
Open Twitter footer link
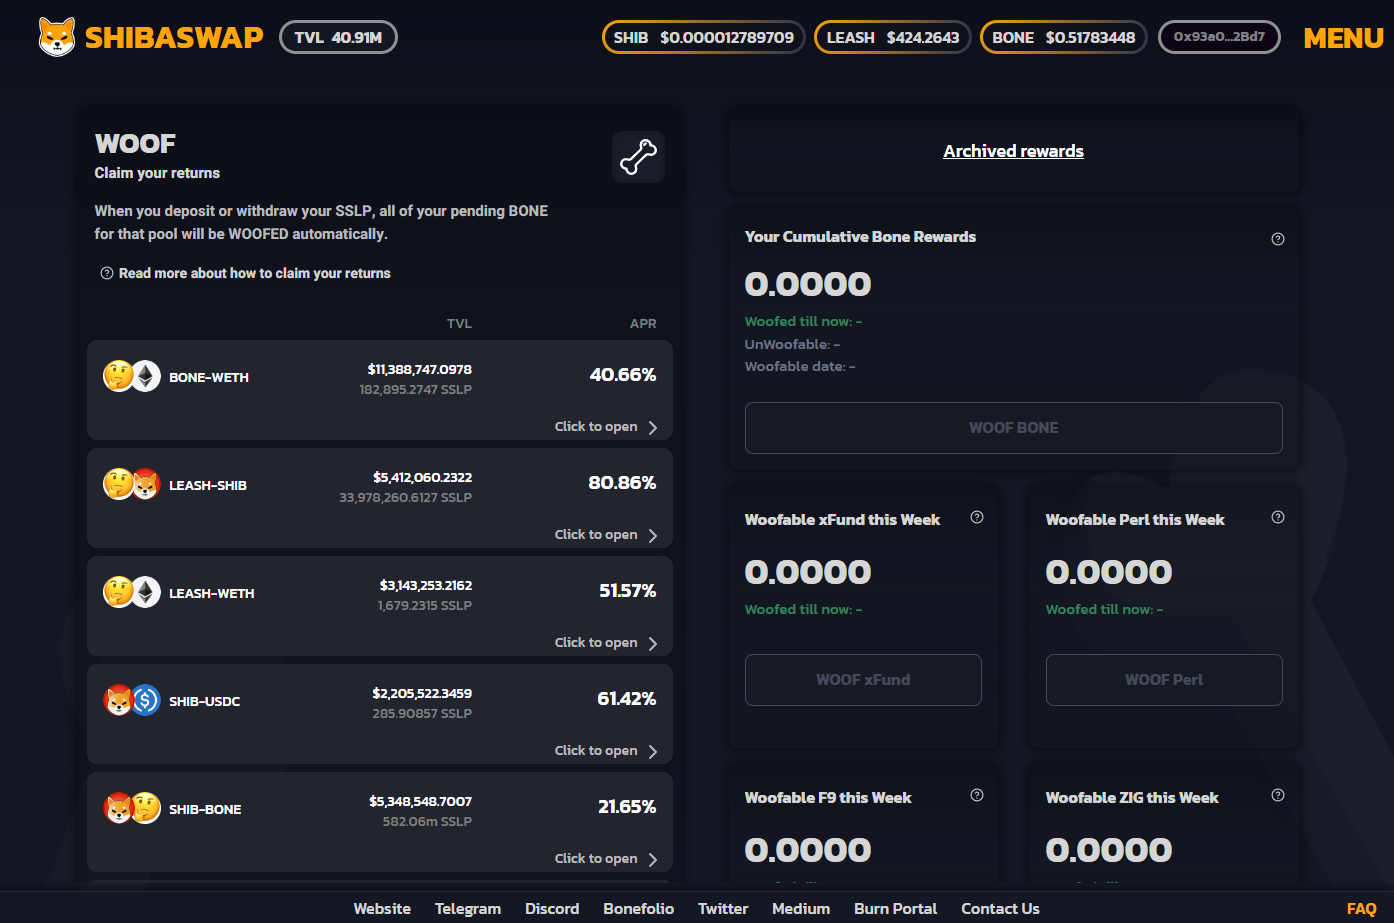point(723,909)
